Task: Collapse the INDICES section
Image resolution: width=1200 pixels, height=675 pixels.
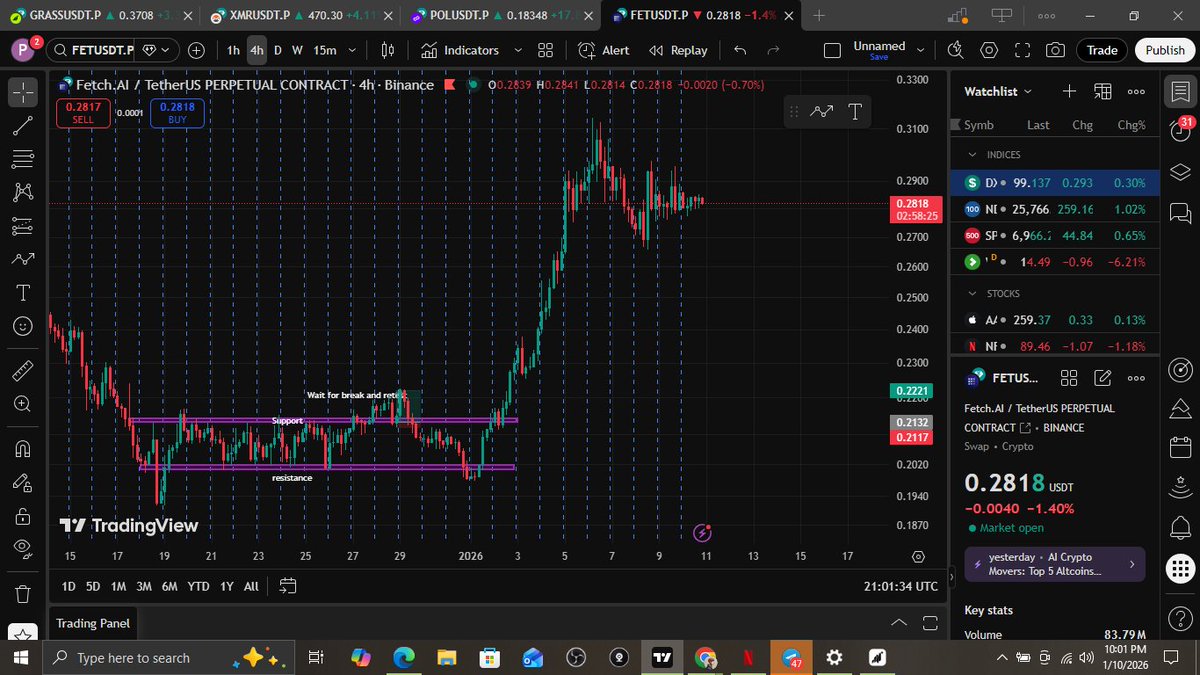Action: [x=971, y=155]
